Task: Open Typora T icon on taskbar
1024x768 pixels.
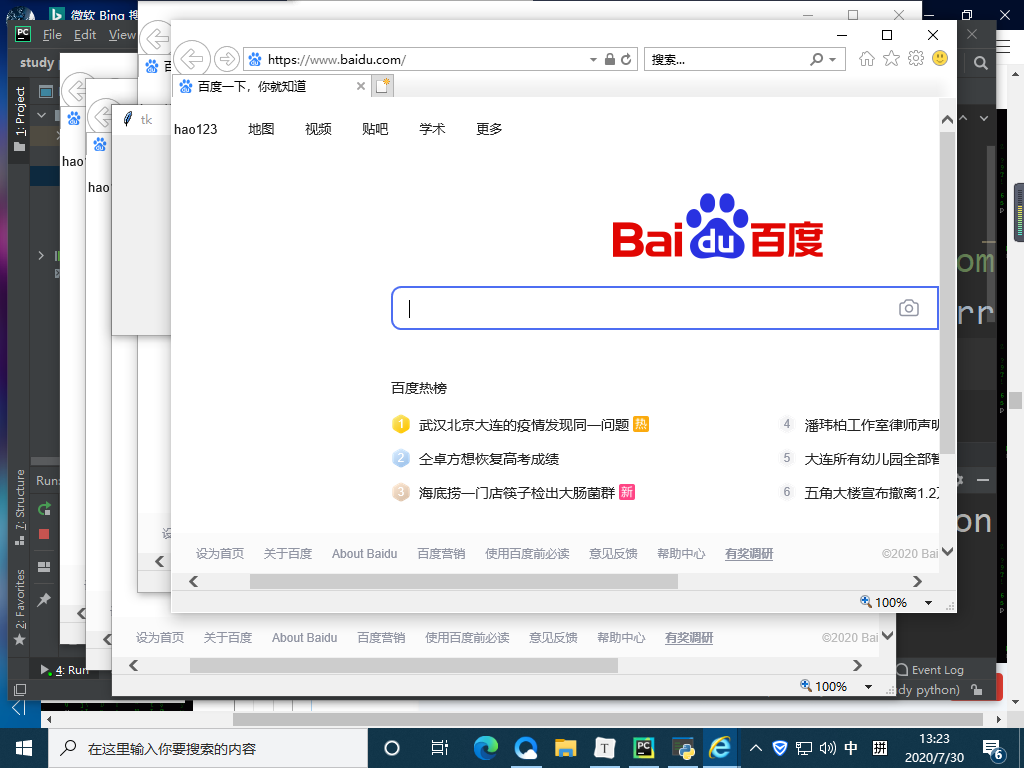Action: [x=605, y=748]
